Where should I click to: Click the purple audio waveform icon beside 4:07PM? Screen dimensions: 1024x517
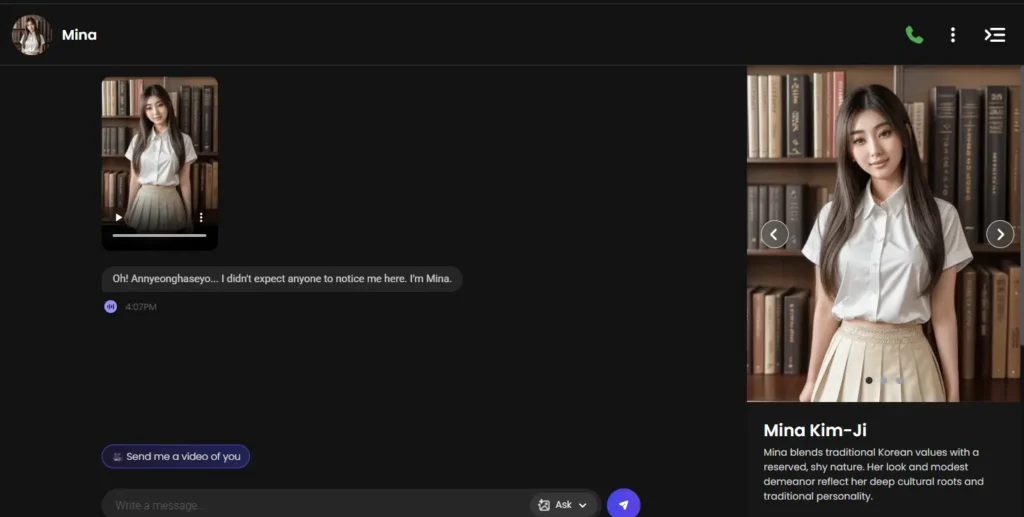tap(111, 307)
